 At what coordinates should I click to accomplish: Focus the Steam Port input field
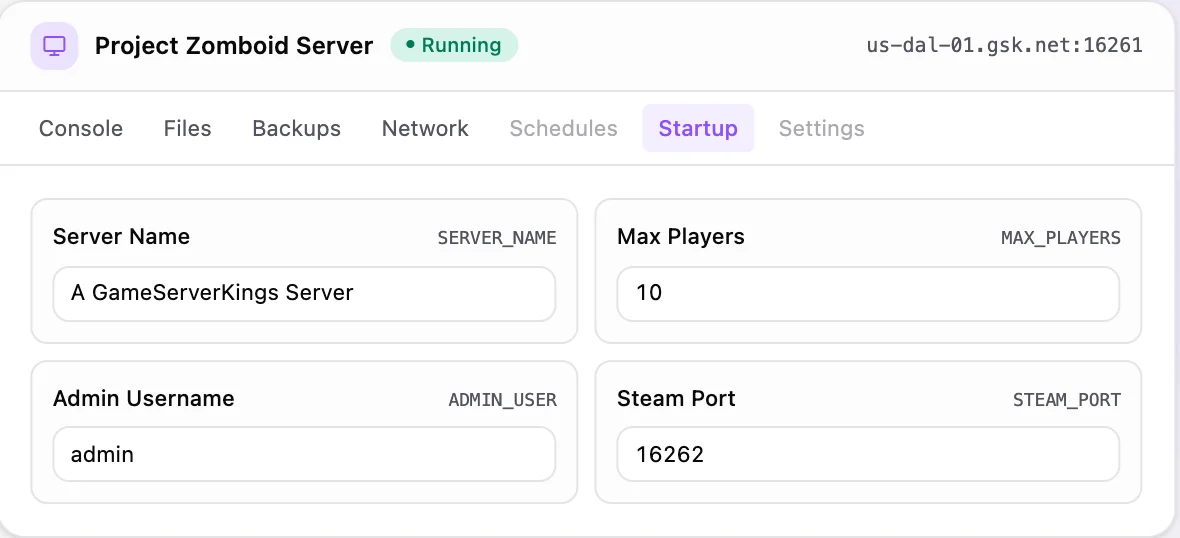pyautogui.click(x=868, y=454)
